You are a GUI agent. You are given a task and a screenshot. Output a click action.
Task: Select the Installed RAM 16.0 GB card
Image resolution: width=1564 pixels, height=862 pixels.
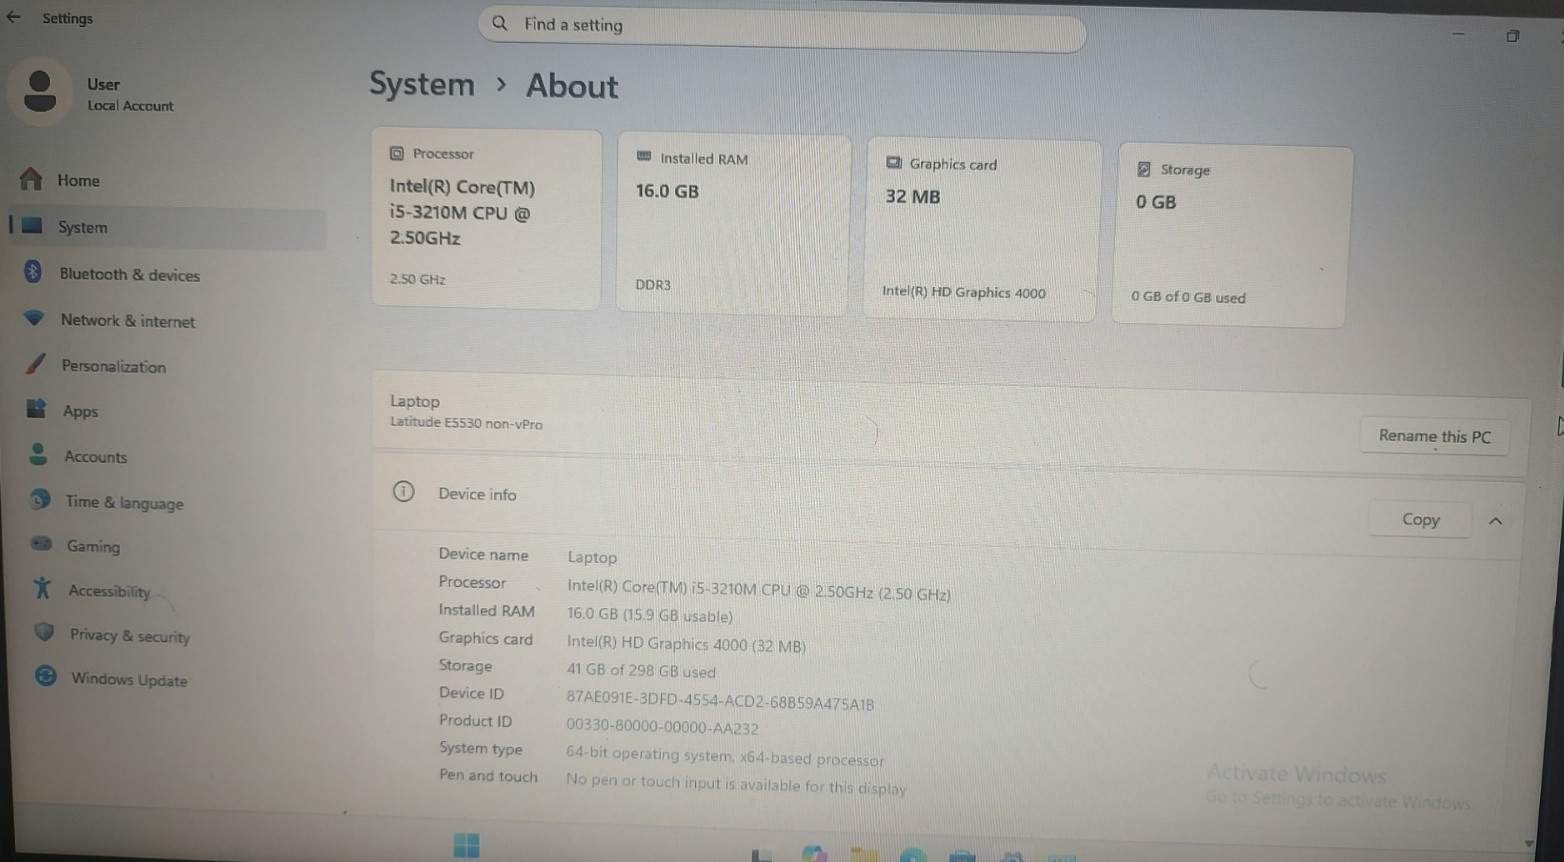point(733,224)
